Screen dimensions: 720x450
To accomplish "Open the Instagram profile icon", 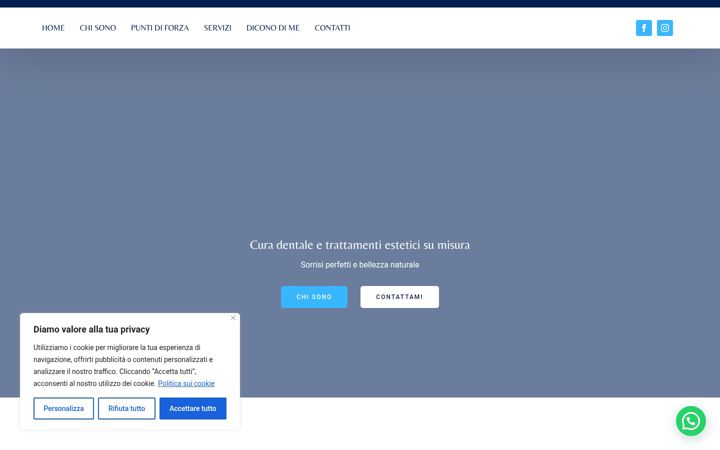I will [664, 28].
